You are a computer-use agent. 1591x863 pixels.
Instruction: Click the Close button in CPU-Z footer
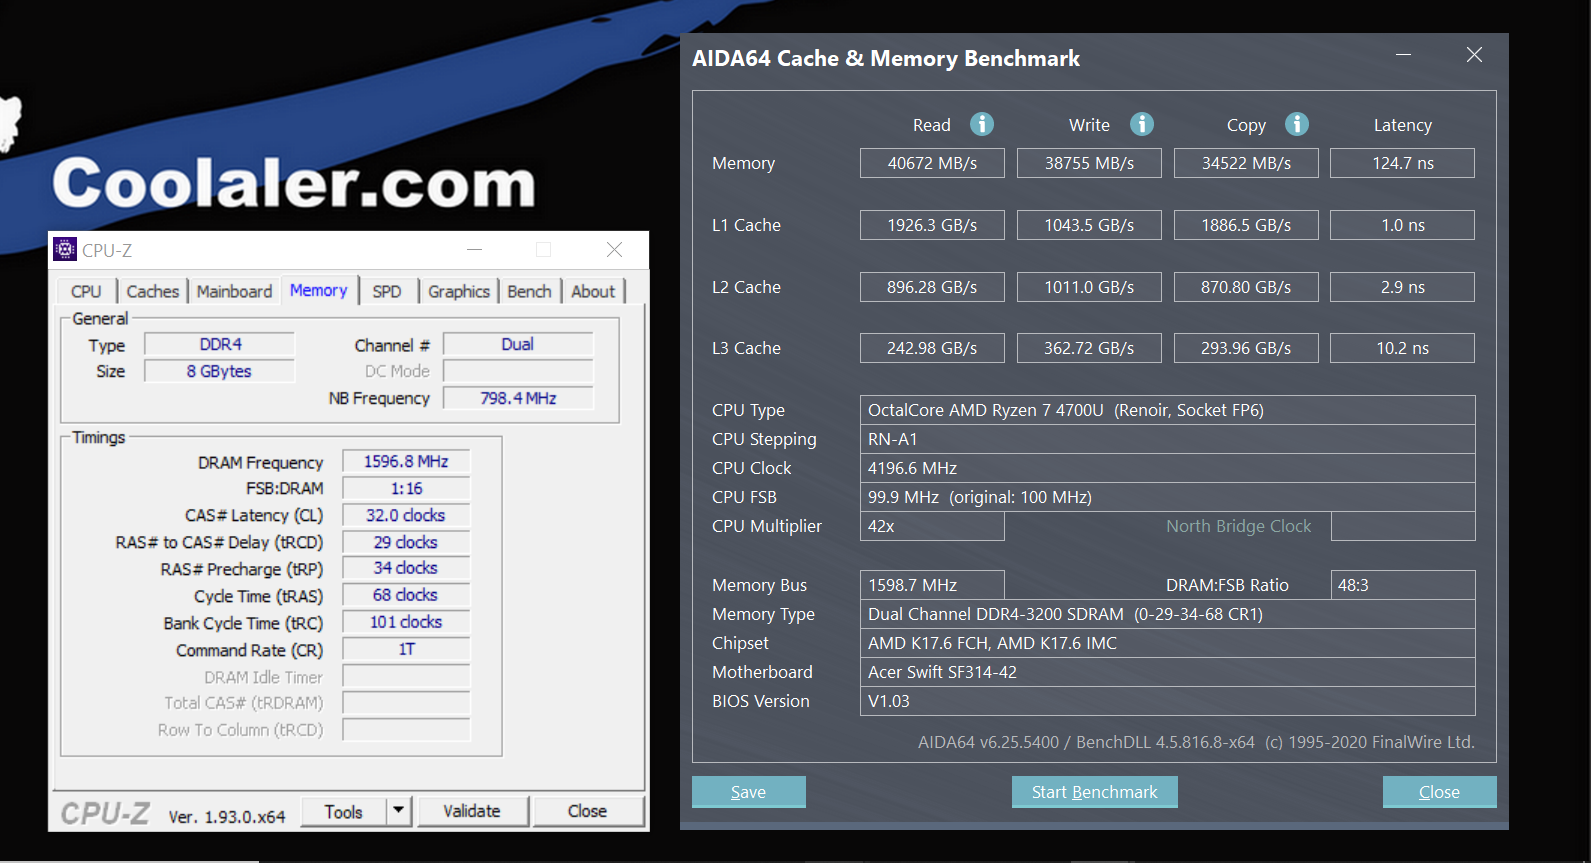588,811
